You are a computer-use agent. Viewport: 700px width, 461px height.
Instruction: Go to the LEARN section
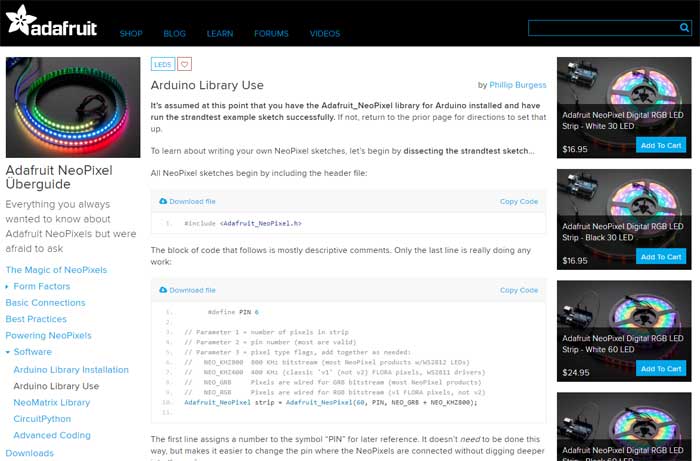(x=219, y=34)
